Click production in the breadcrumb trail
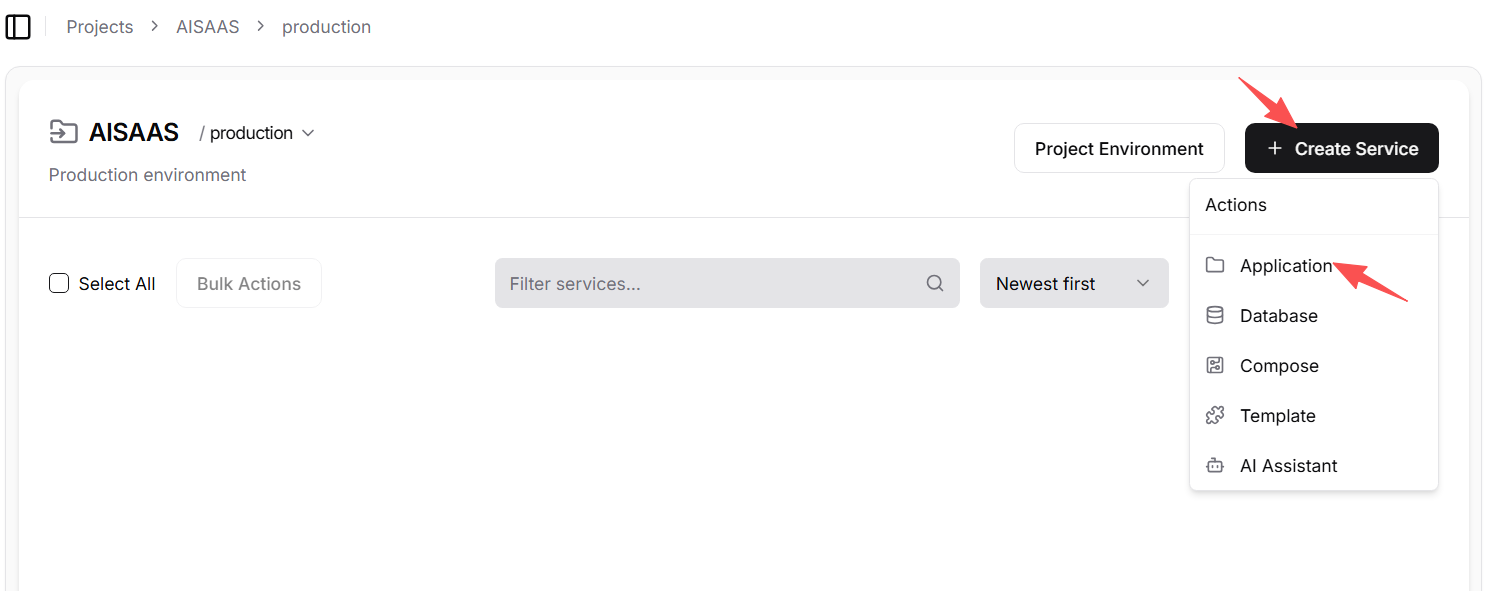Image resolution: width=1494 pixels, height=591 pixels. pos(326,27)
